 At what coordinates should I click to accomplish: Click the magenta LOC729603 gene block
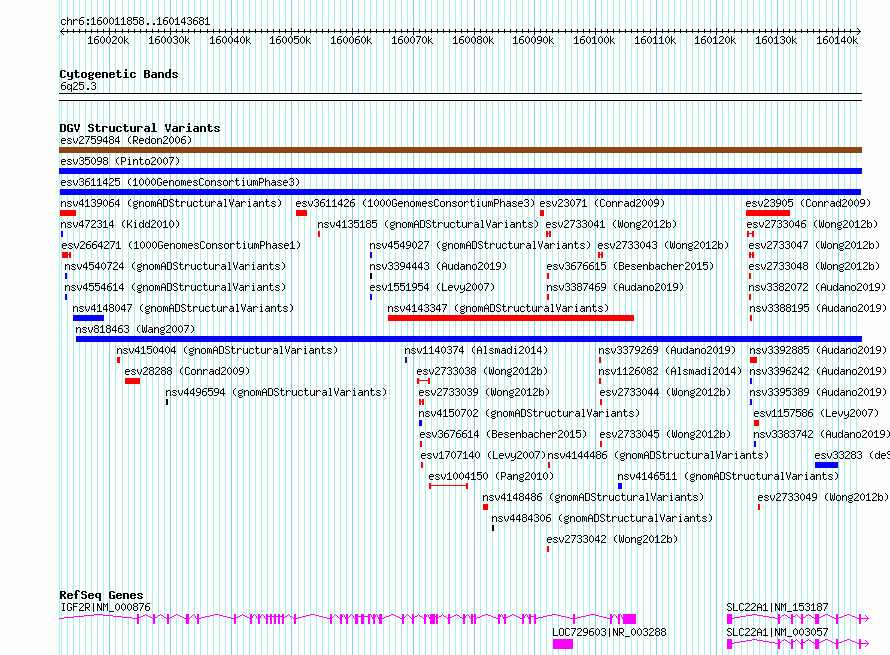coord(563,644)
